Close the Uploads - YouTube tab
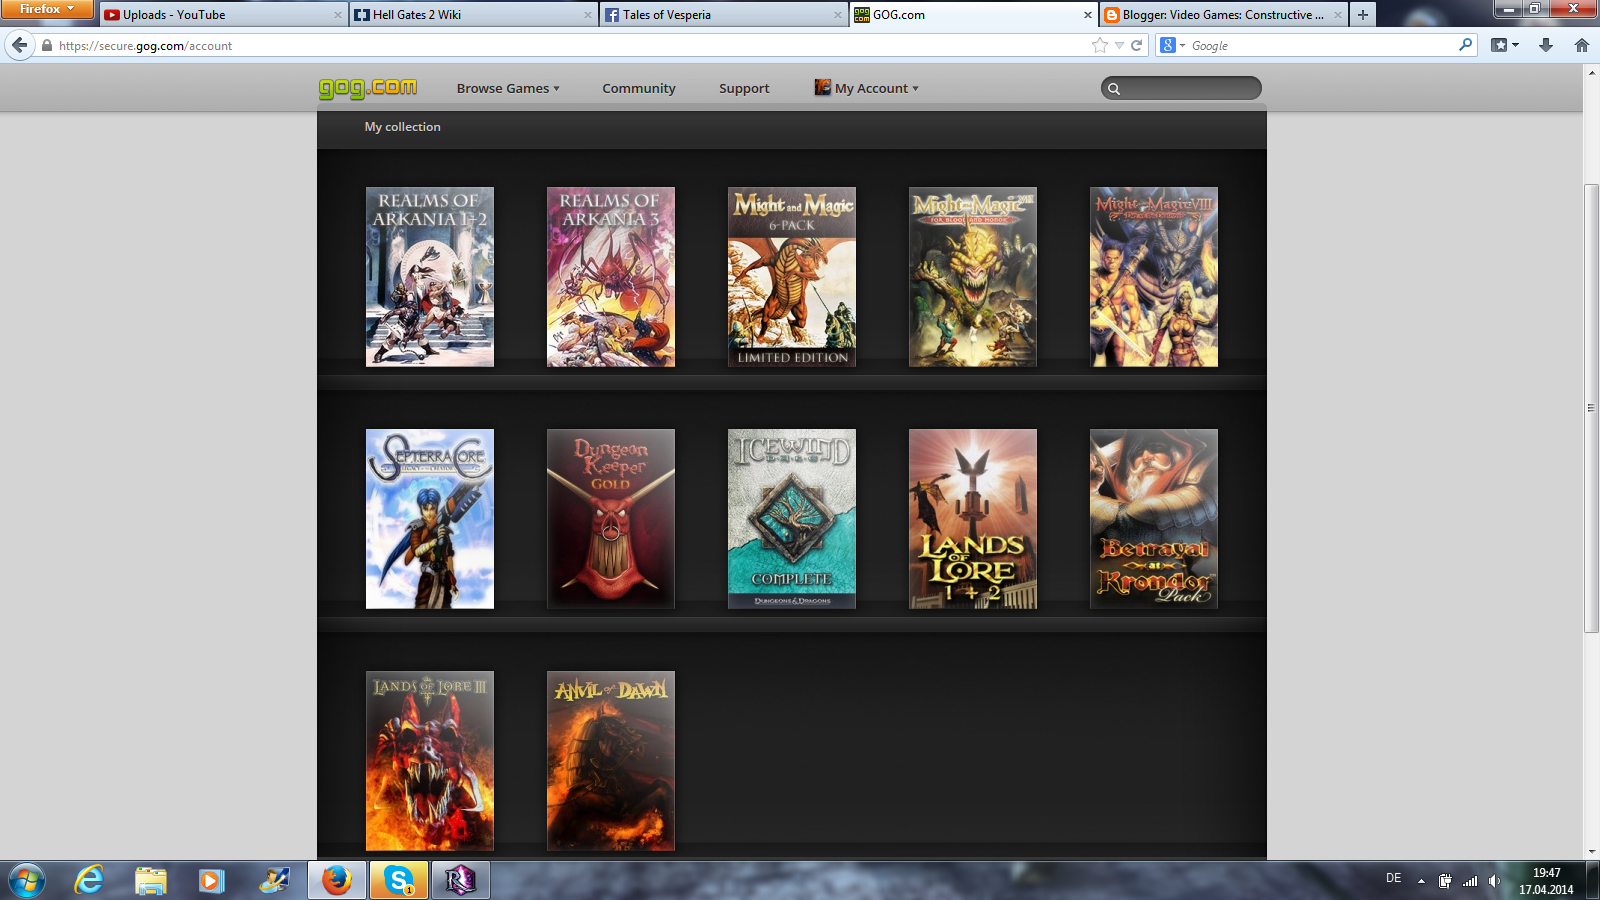The image size is (1600, 900). pyautogui.click(x=337, y=15)
